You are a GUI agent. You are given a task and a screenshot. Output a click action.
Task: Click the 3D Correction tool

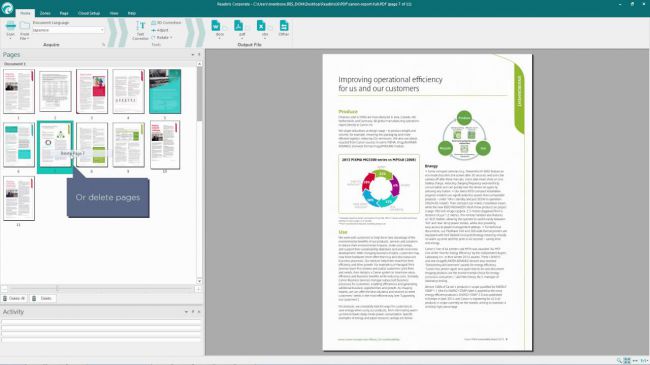coord(166,22)
